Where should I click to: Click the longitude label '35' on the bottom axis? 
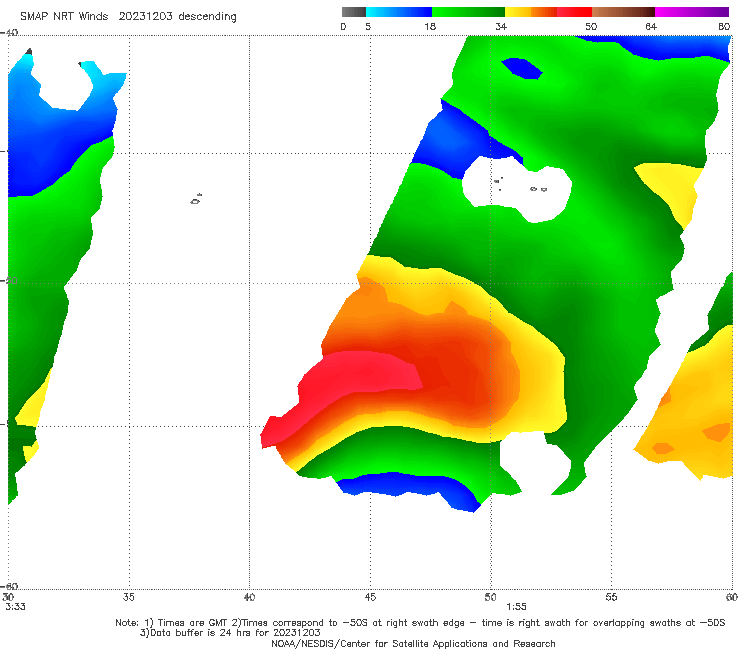128,597
